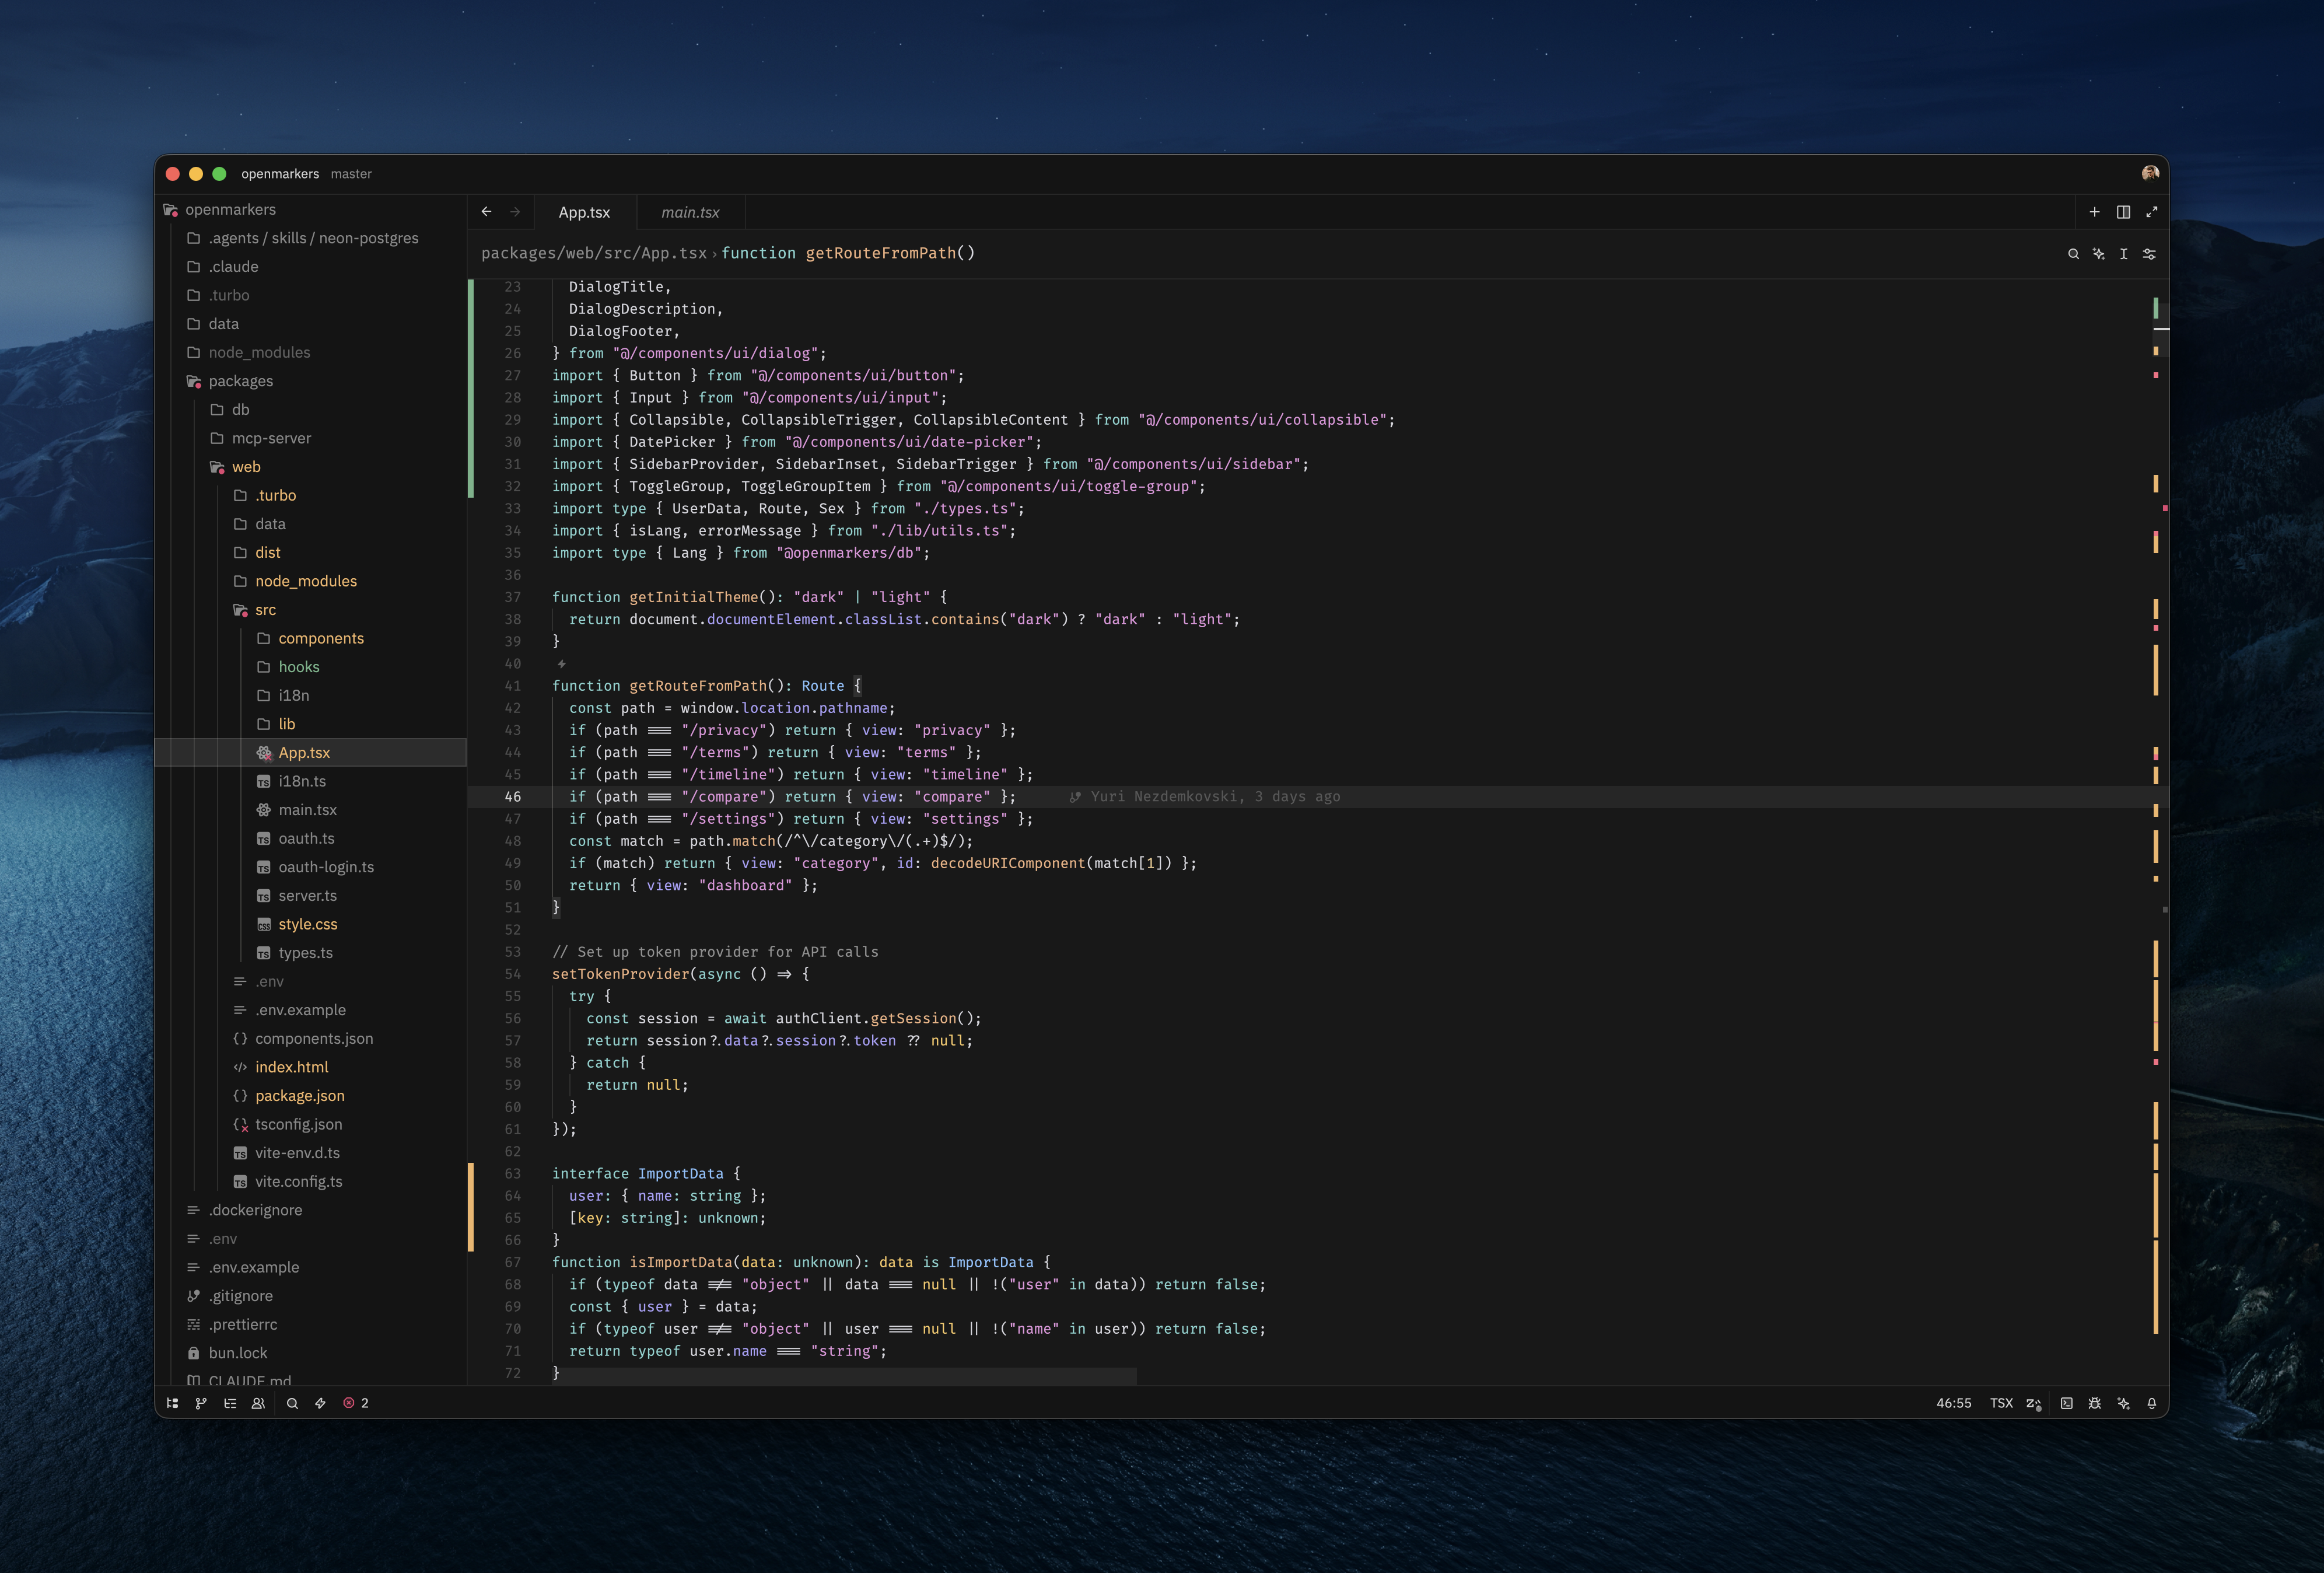Click the inline assist sparkle icon in editor toolbar
This screenshot has width=2324, height=1573.
[2098, 254]
